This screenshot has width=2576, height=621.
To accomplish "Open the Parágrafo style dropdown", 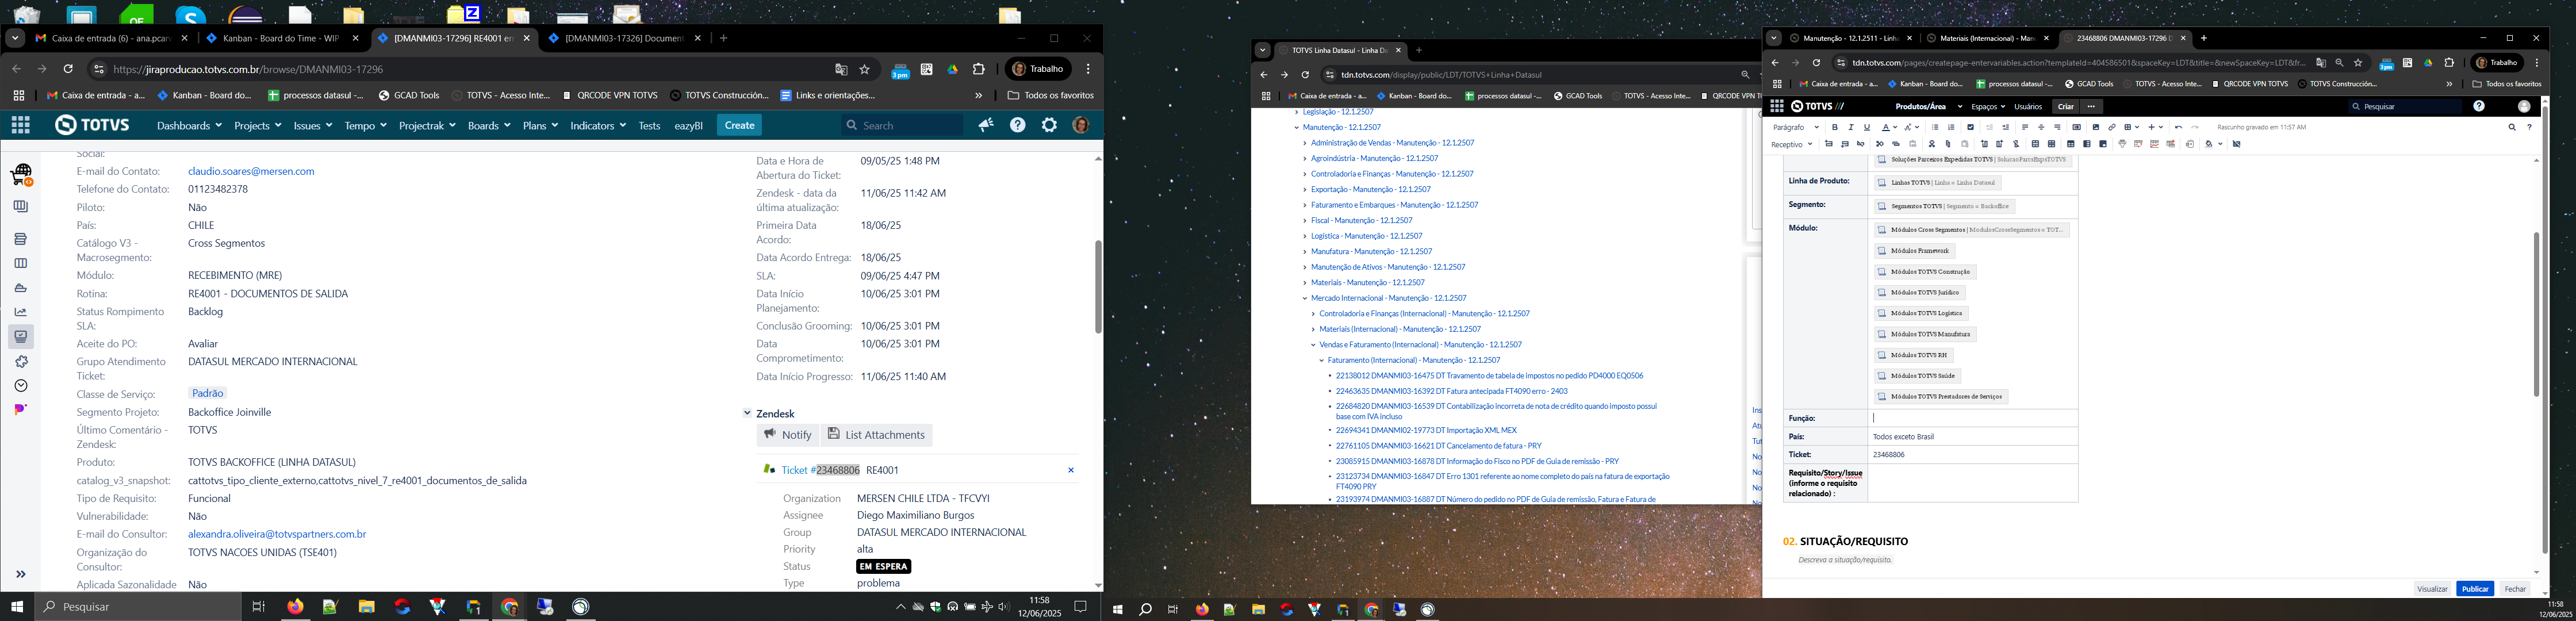I will [1795, 127].
